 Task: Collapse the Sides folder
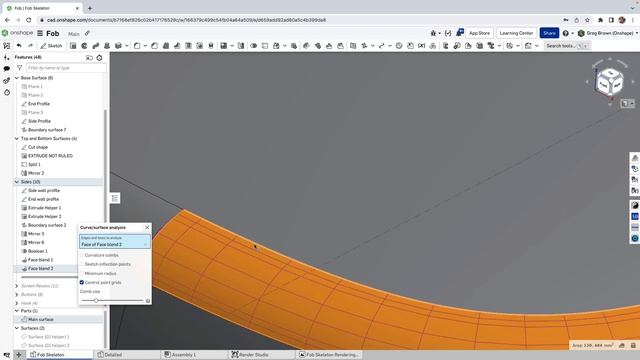coord(17,182)
